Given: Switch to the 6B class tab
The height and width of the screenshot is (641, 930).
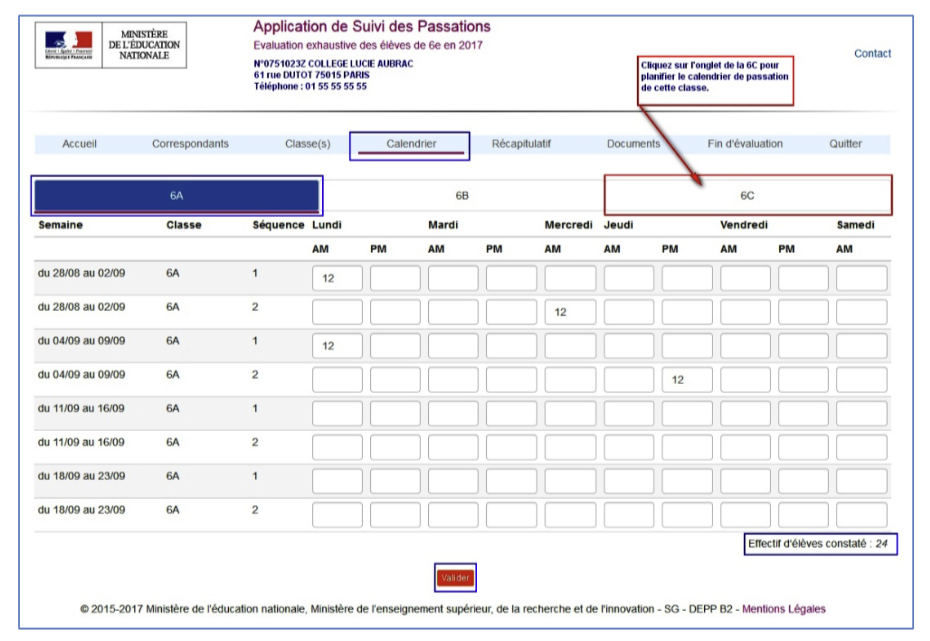Looking at the screenshot, I should pos(462,196).
